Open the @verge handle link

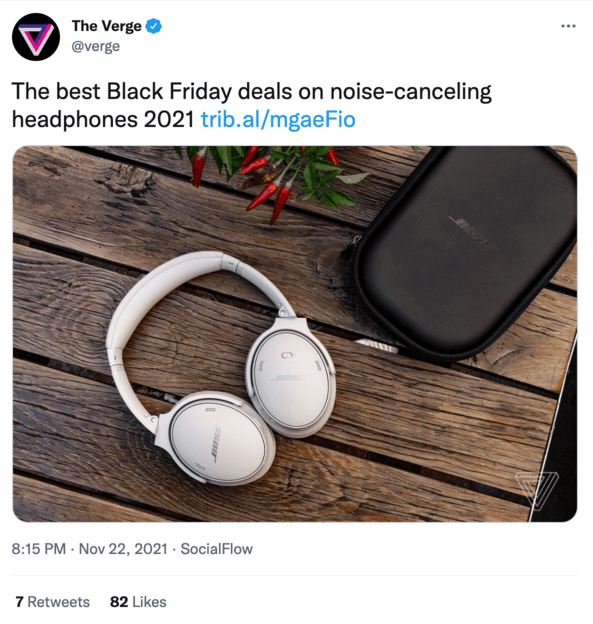(96, 47)
